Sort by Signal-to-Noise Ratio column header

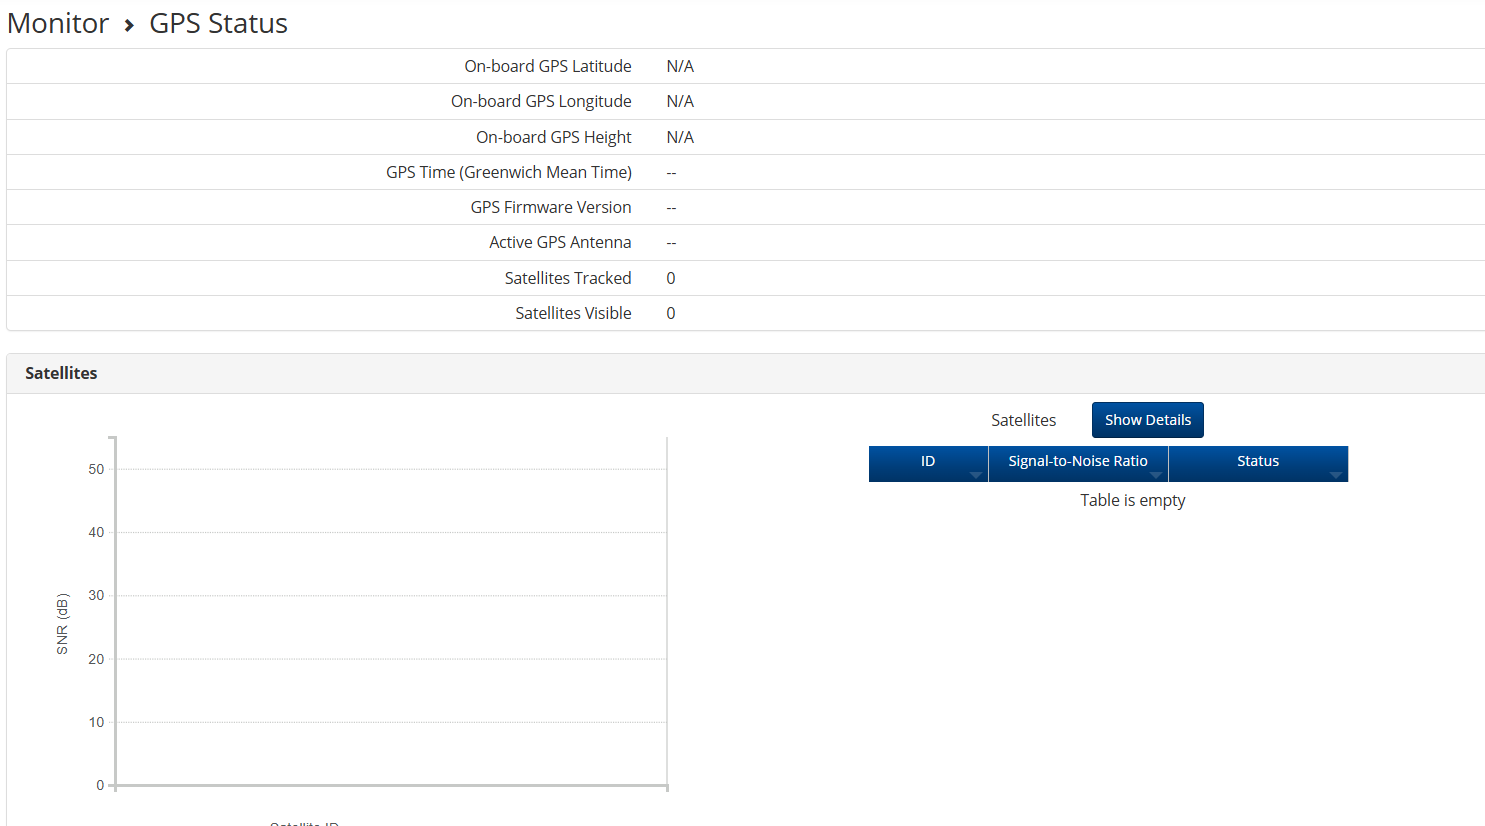(x=1077, y=461)
